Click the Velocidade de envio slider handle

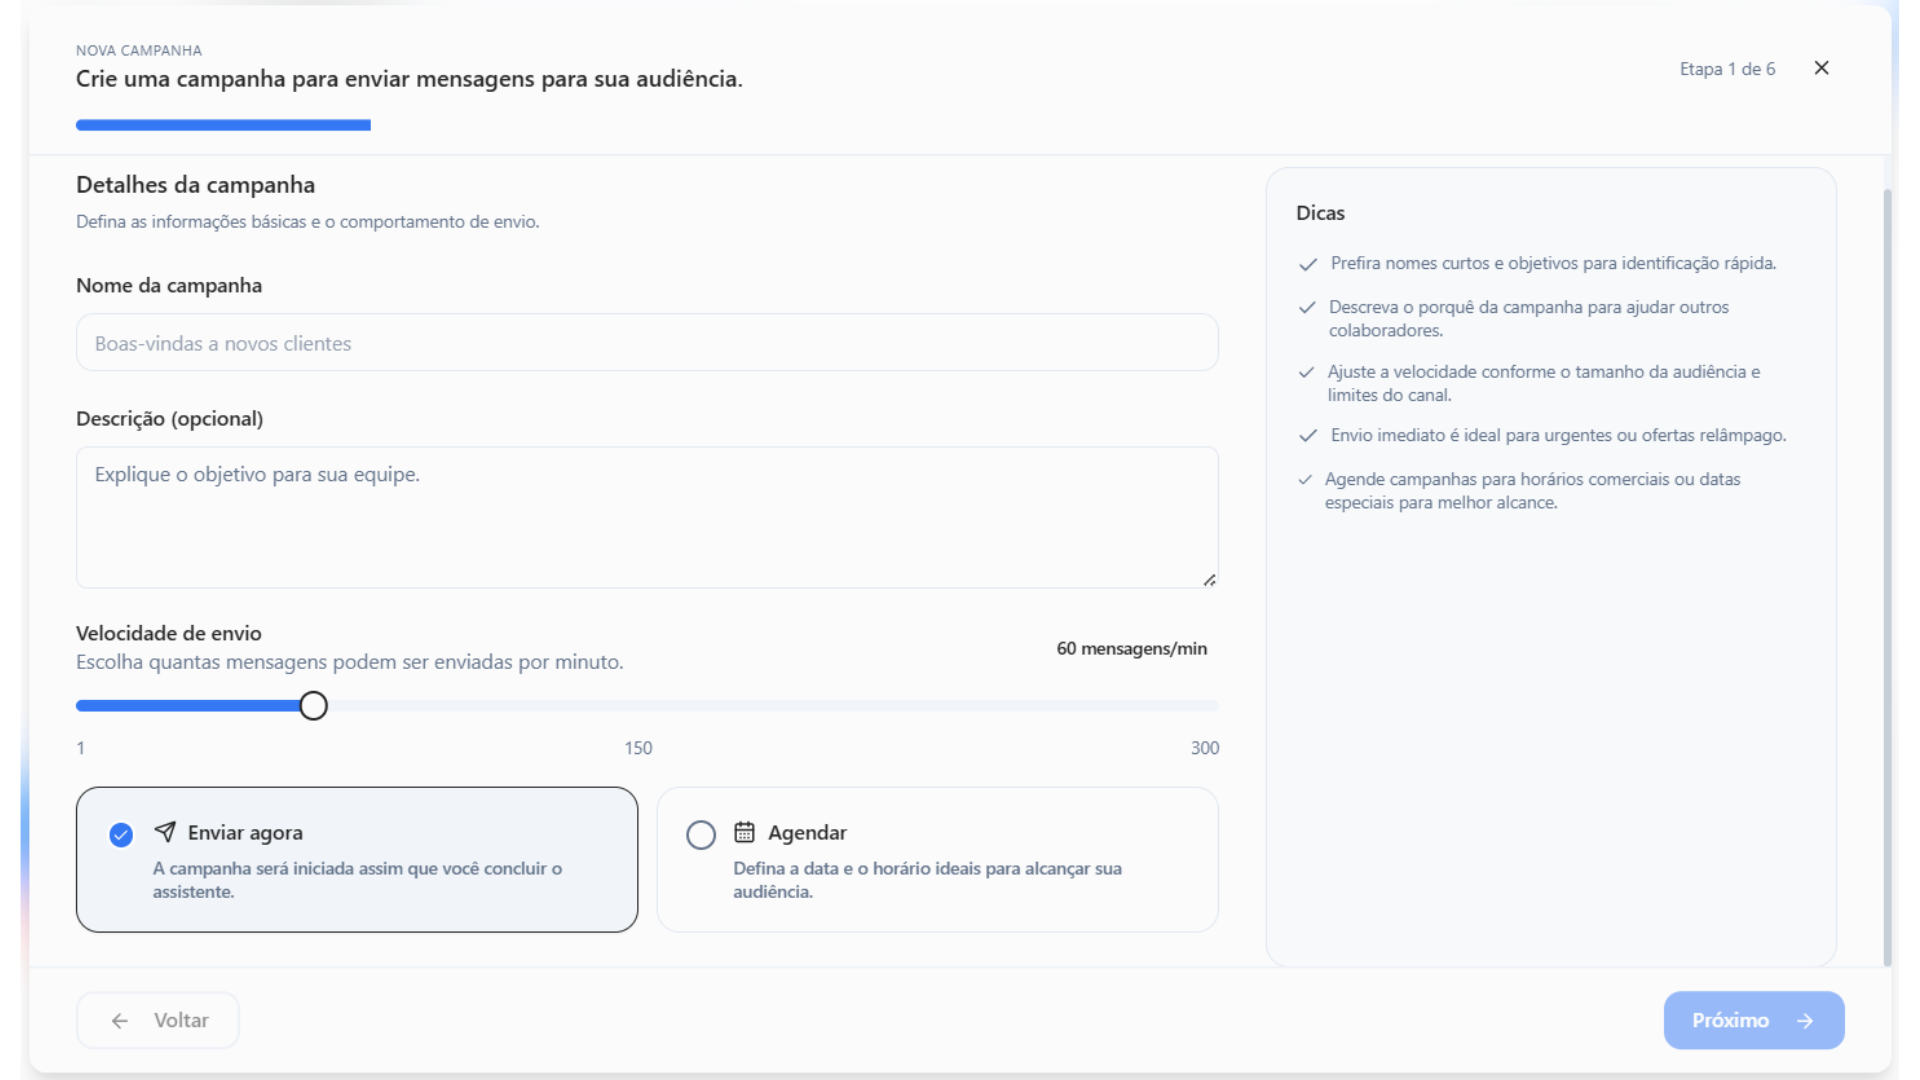pos(314,706)
